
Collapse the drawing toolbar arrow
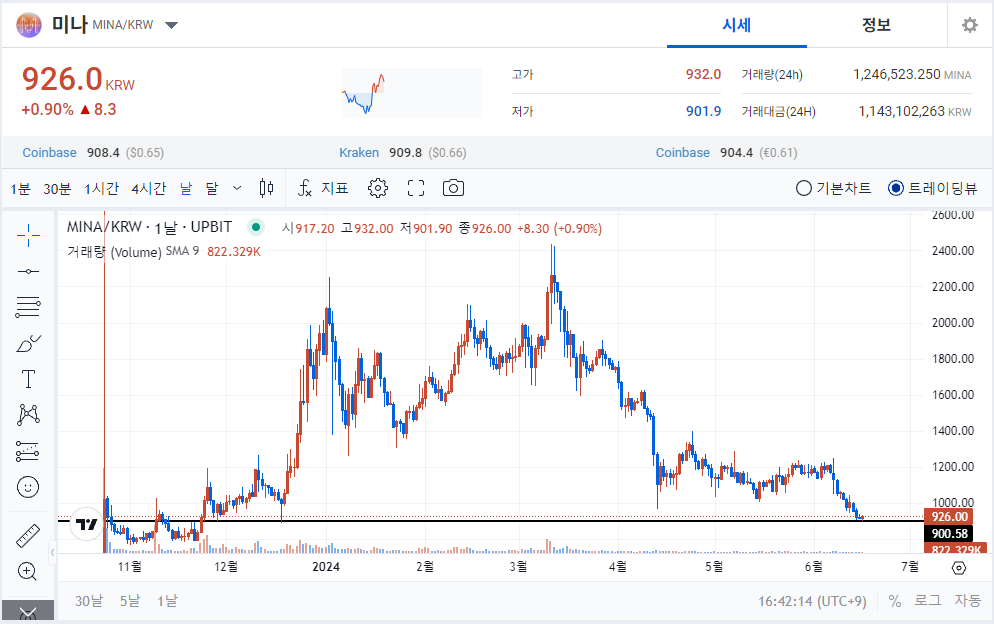tap(53, 552)
